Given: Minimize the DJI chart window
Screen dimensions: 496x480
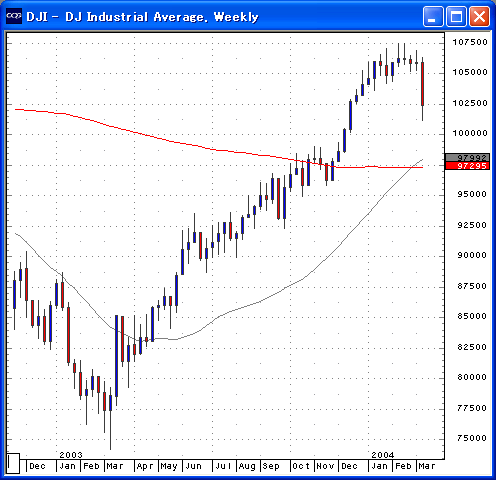Looking at the screenshot, I should [433, 16].
